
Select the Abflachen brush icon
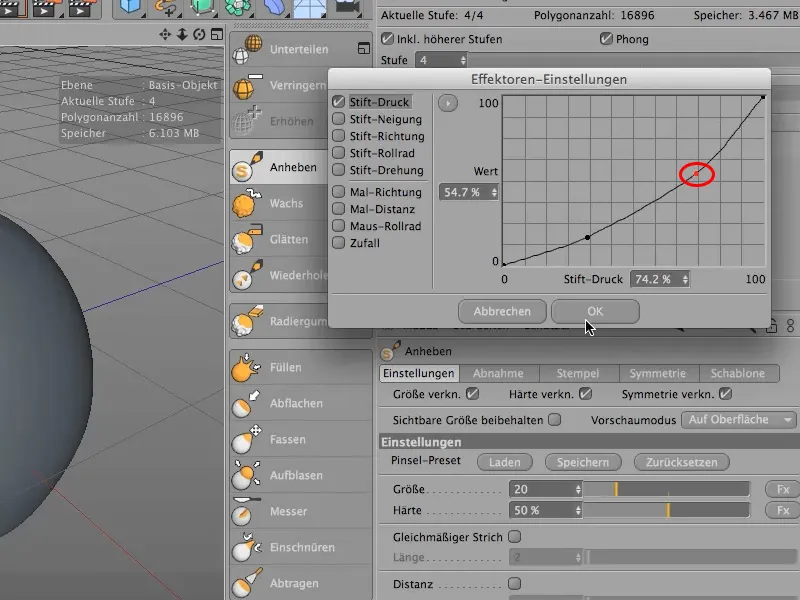coord(247,404)
